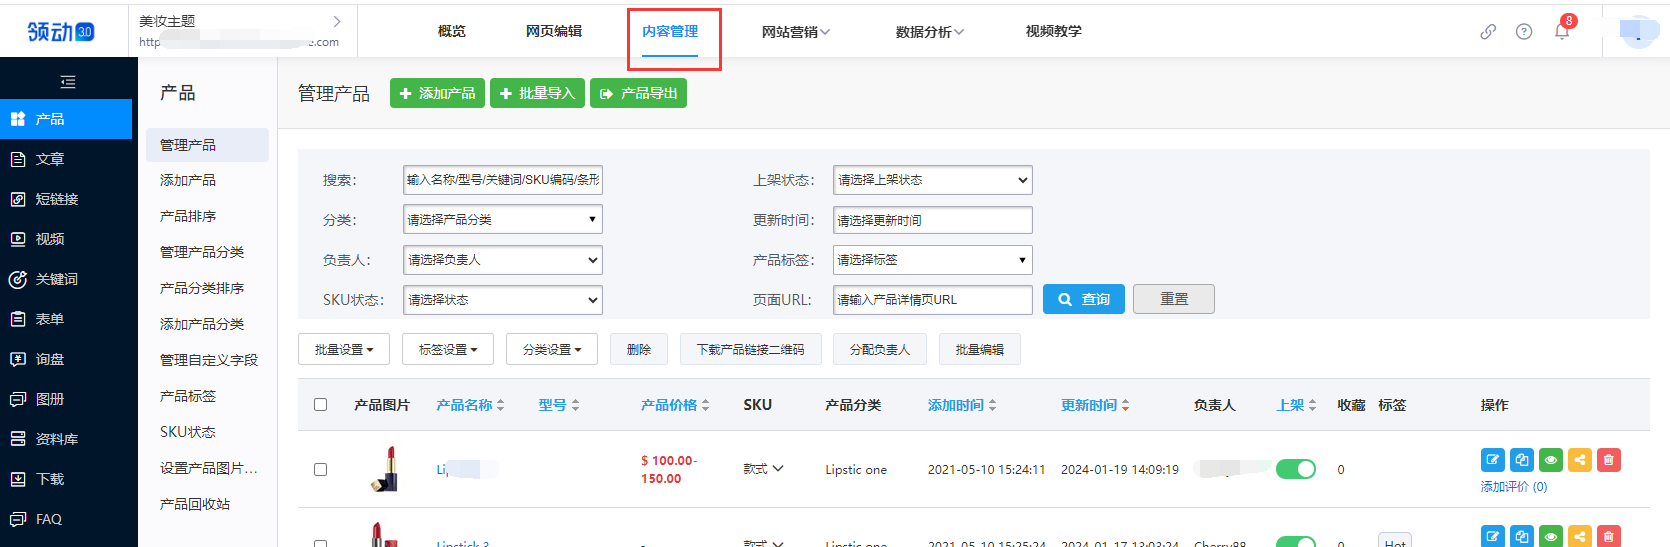The width and height of the screenshot is (1670, 547).
Task: Click 下载产品链接二维码 button
Action: pyautogui.click(x=751, y=350)
